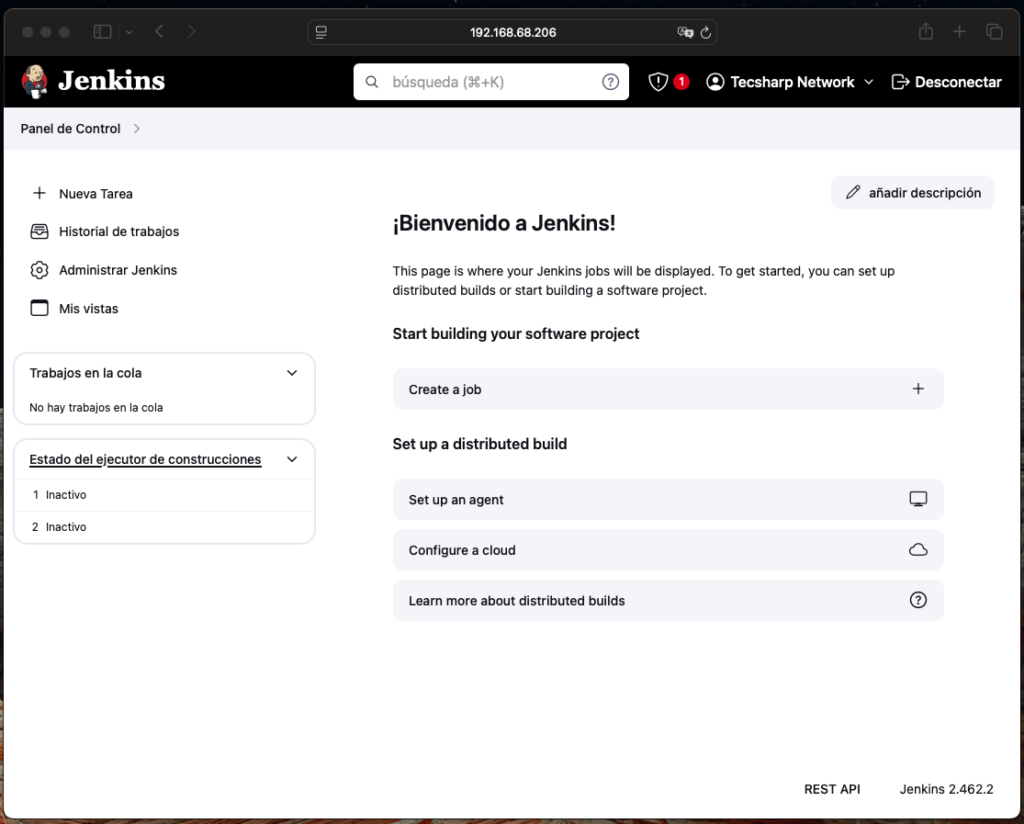Image resolution: width=1024 pixels, height=824 pixels.
Task: Open the Tecsharp Network user page
Action: pos(792,82)
